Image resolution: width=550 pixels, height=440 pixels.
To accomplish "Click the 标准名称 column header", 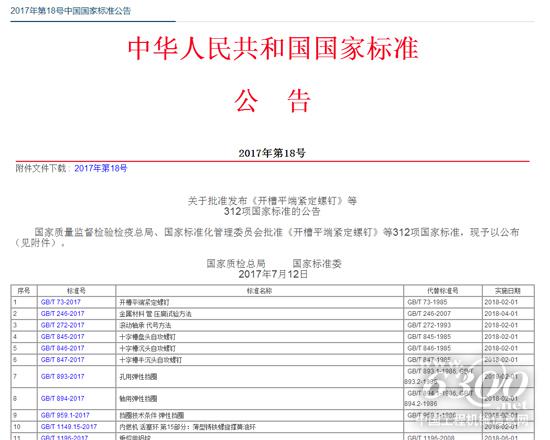I will [x=260, y=291].
